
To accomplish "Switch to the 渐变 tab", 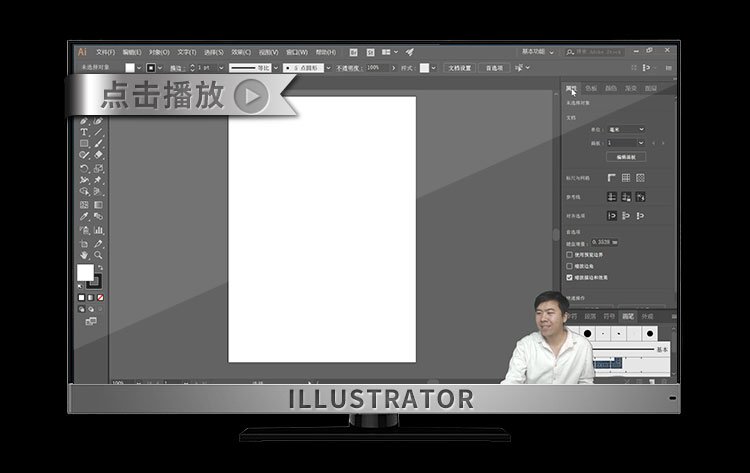I will 631,88.
